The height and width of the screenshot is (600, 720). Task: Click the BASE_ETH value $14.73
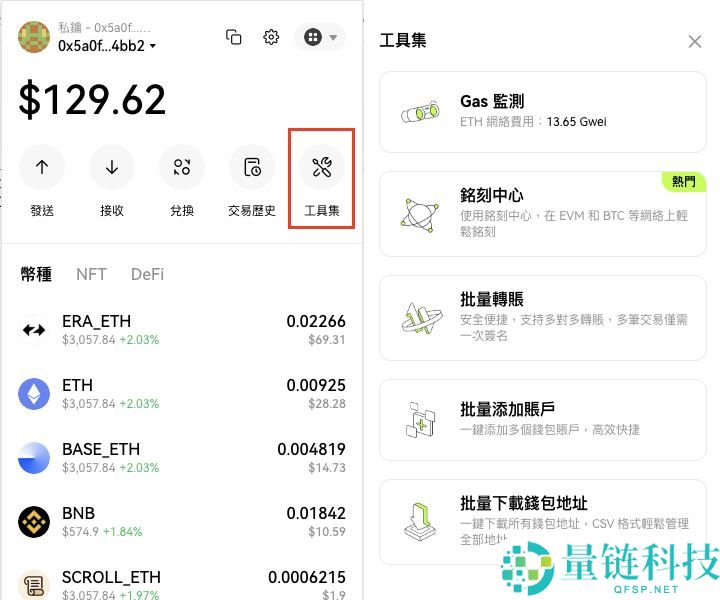tap(326, 468)
